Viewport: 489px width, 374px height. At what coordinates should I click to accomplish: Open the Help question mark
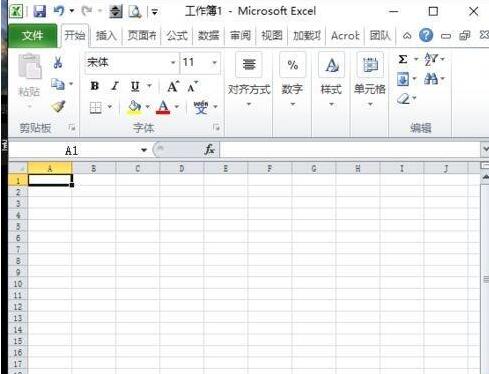pos(426,35)
